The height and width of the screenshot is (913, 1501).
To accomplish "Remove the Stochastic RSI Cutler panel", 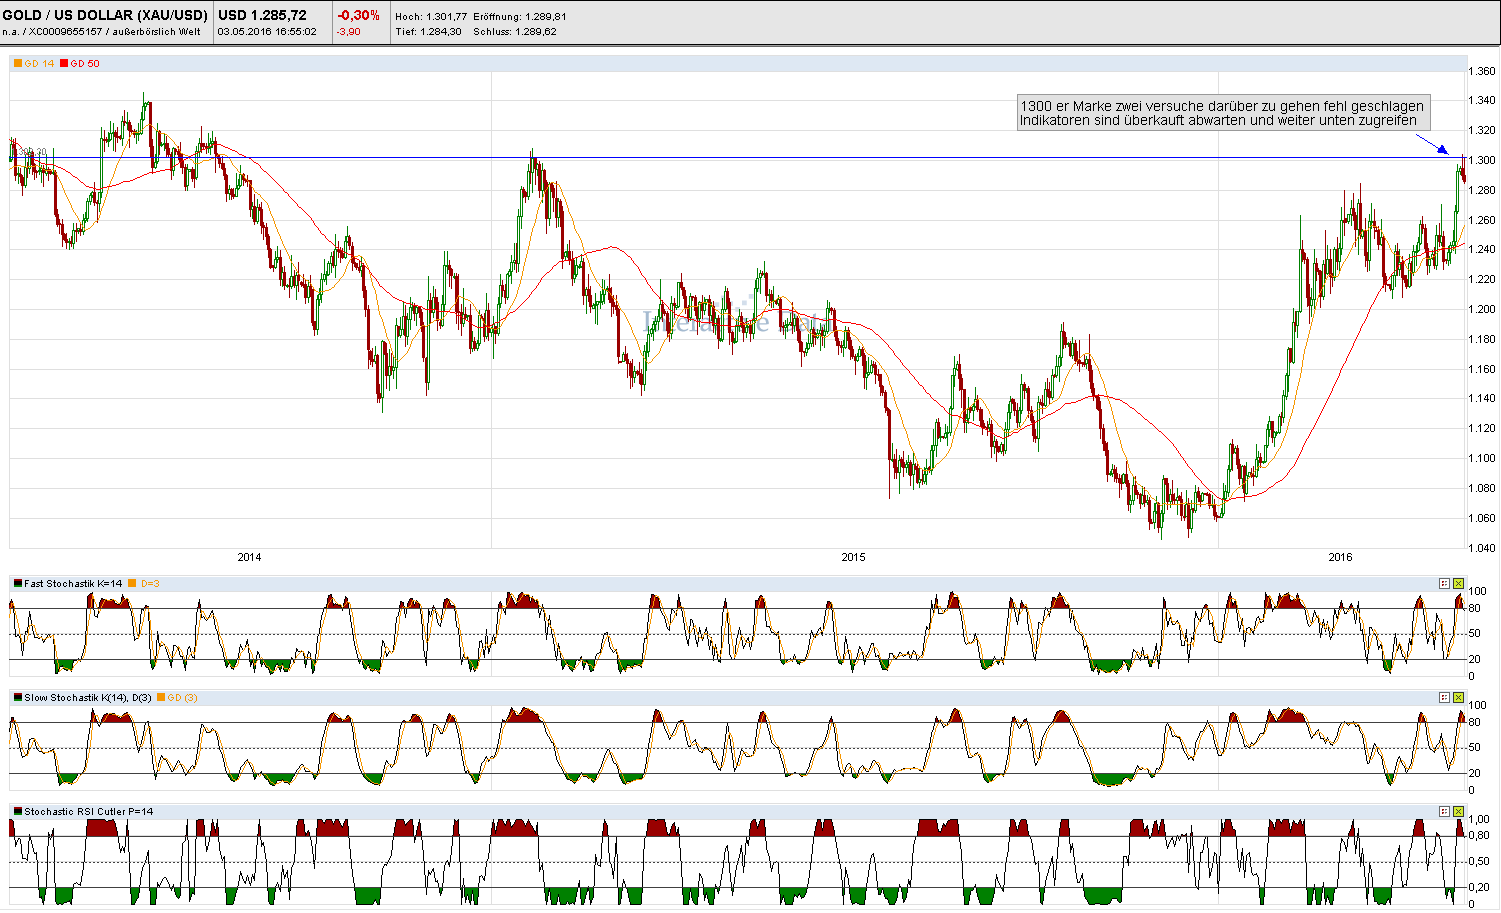I will [x=1458, y=813].
